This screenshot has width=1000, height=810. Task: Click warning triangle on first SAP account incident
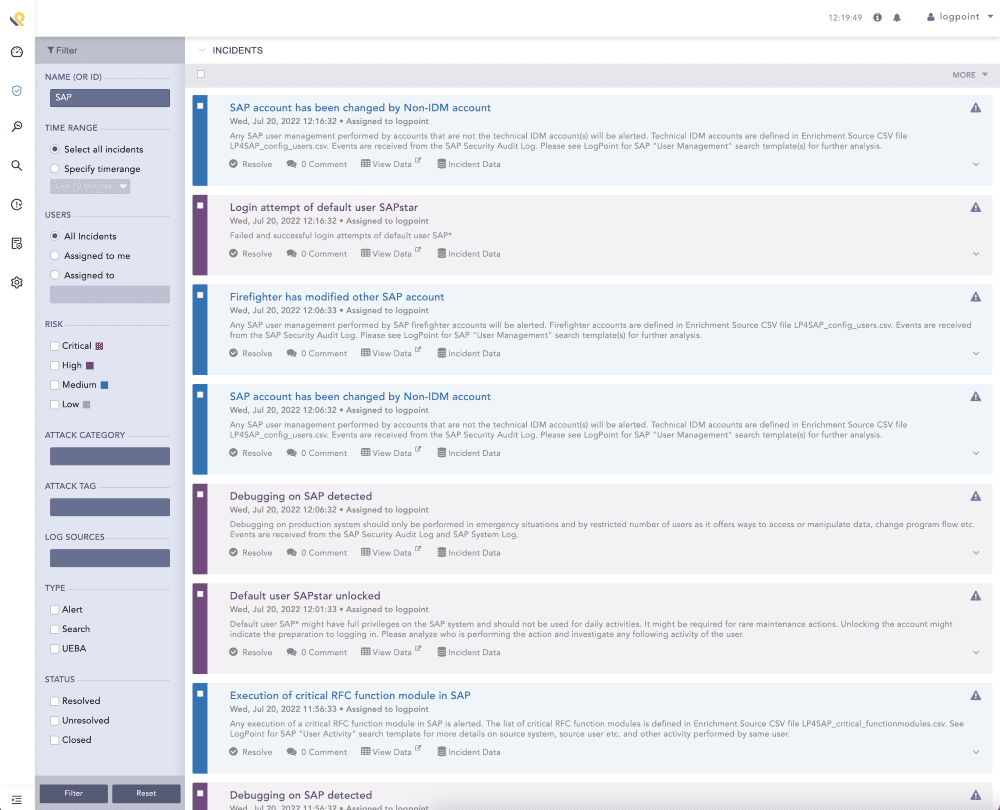pyautogui.click(x=976, y=108)
